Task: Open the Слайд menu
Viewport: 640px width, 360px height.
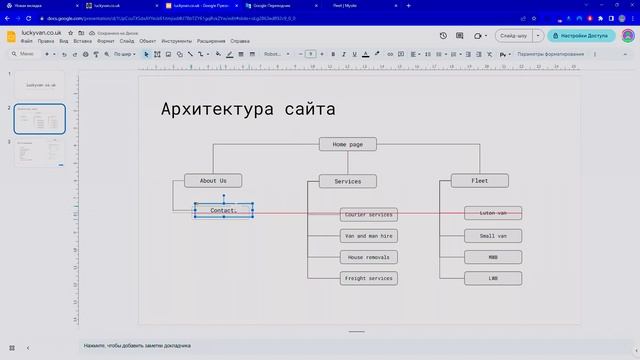Action: (127, 41)
